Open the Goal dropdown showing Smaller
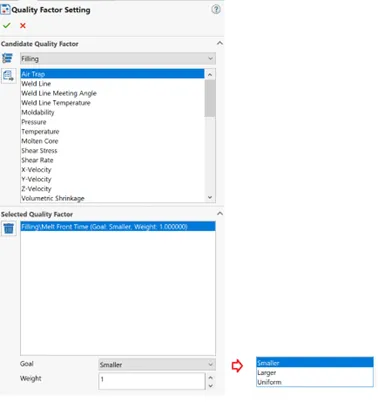 (157, 365)
